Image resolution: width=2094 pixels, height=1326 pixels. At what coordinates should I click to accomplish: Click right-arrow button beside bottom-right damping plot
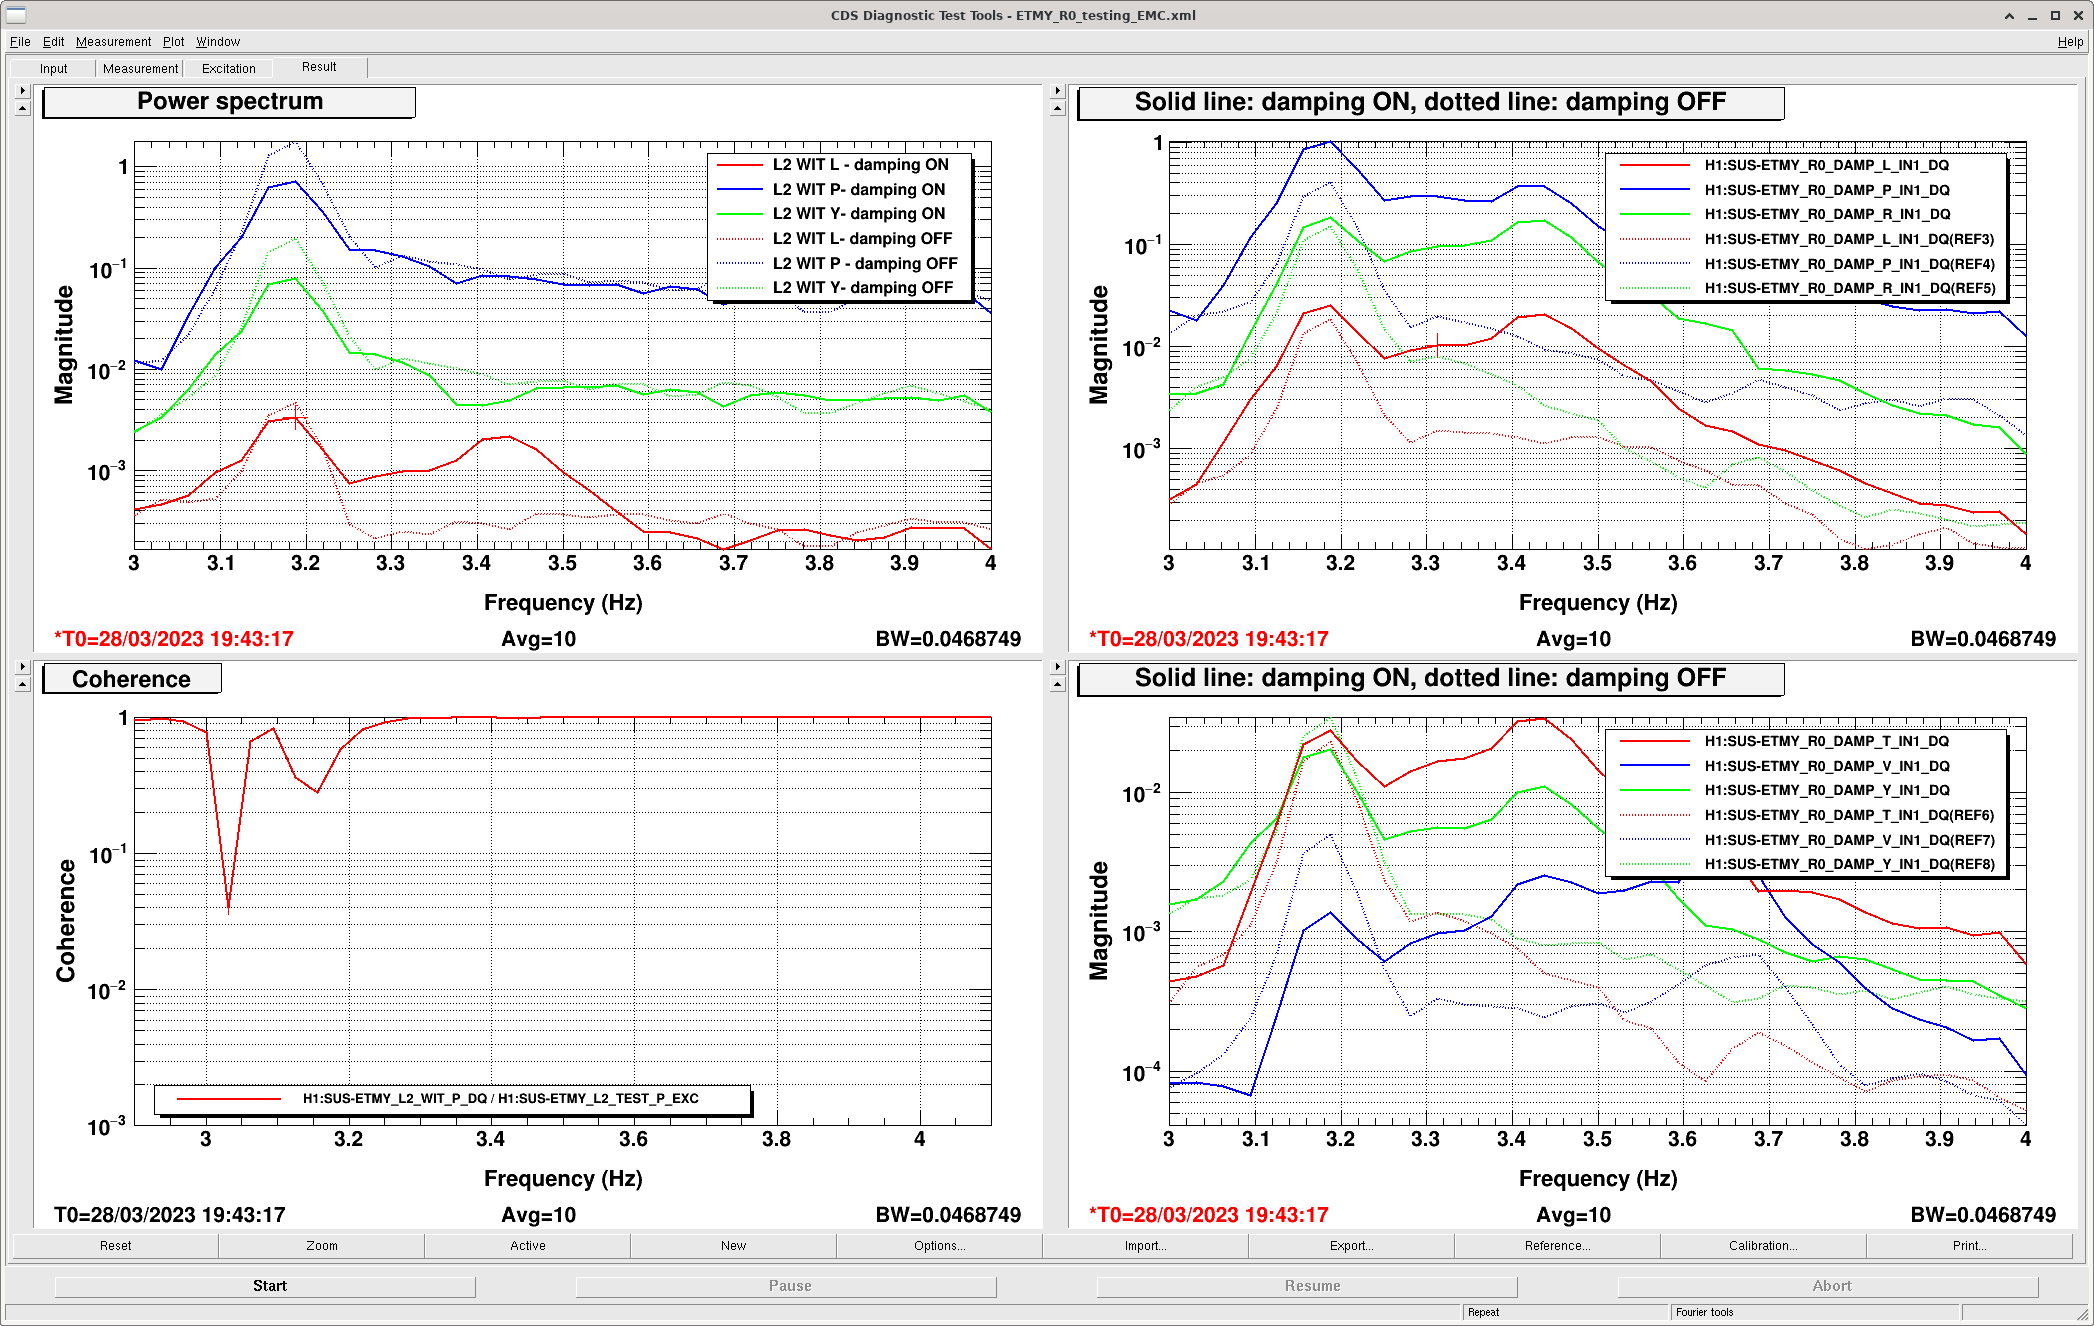click(1058, 667)
